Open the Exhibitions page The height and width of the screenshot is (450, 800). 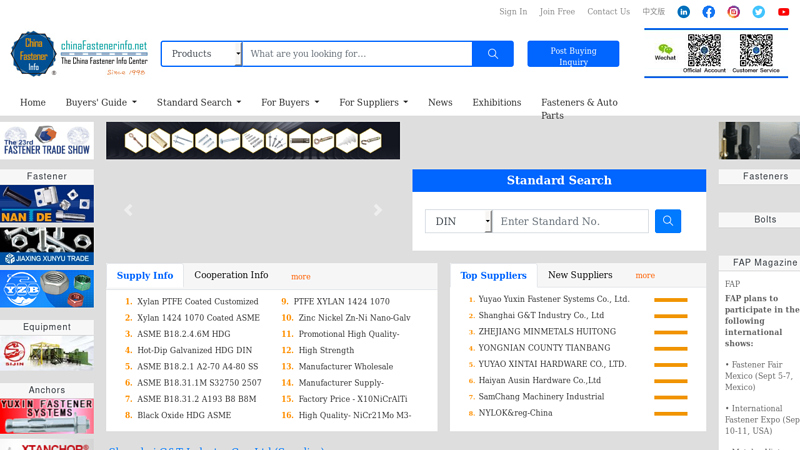[x=496, y=103]
